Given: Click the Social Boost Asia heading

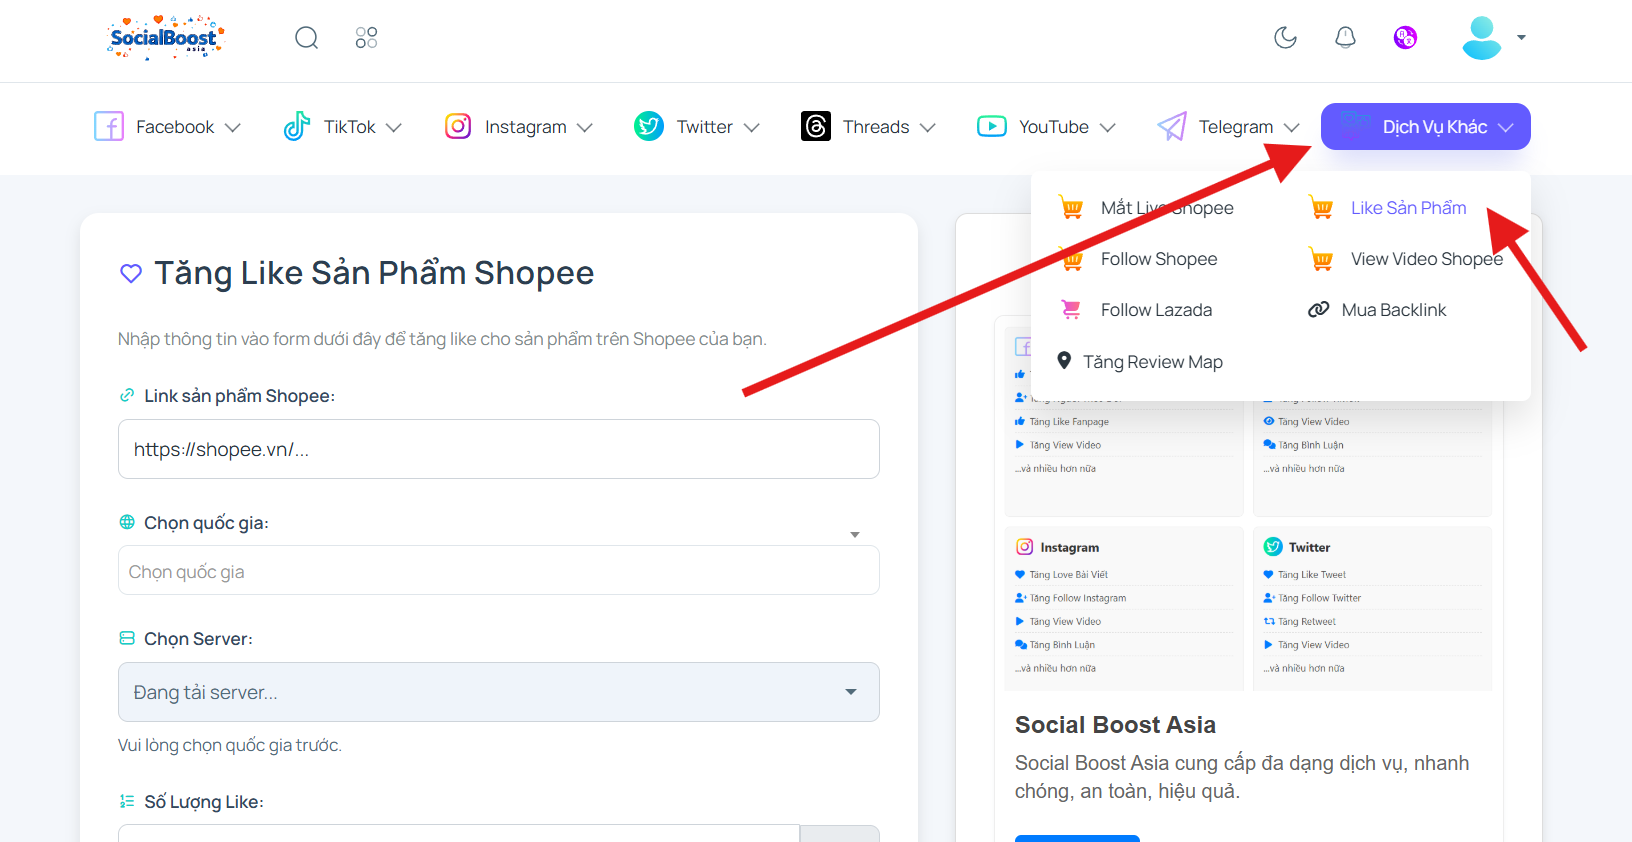Looking at the screenshot, I should point(1115,725).
